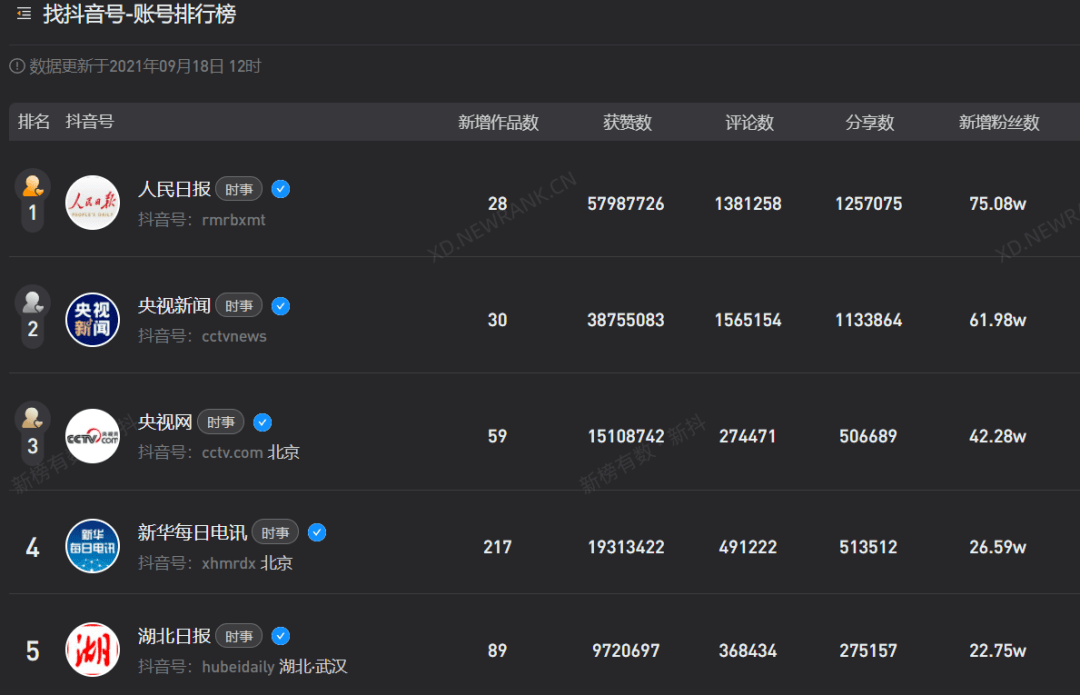Click verified badge next to 新华每日电讯
Viewport: 1080px width, 695px height.
pos(317,532)
